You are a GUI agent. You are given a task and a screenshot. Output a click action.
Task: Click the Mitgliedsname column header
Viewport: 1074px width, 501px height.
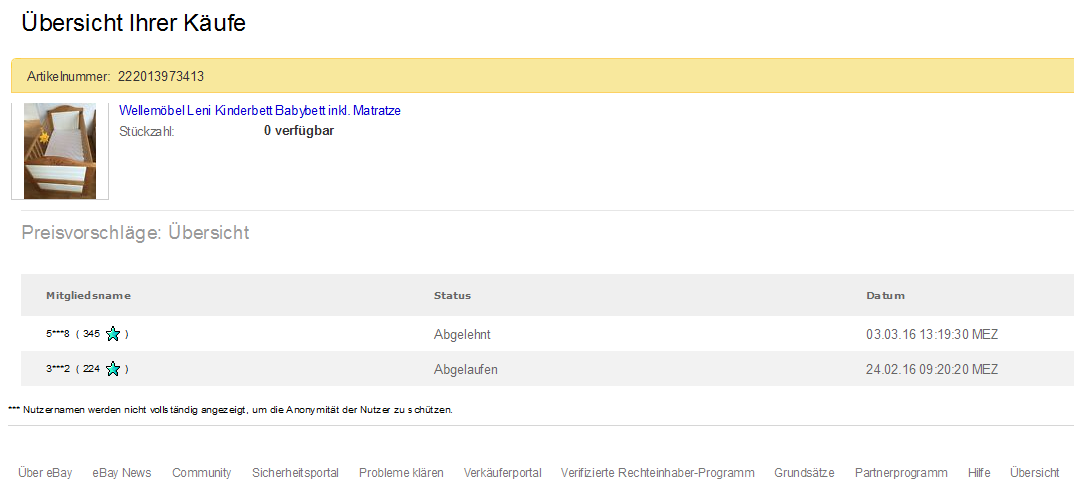(x=88, y=295)
